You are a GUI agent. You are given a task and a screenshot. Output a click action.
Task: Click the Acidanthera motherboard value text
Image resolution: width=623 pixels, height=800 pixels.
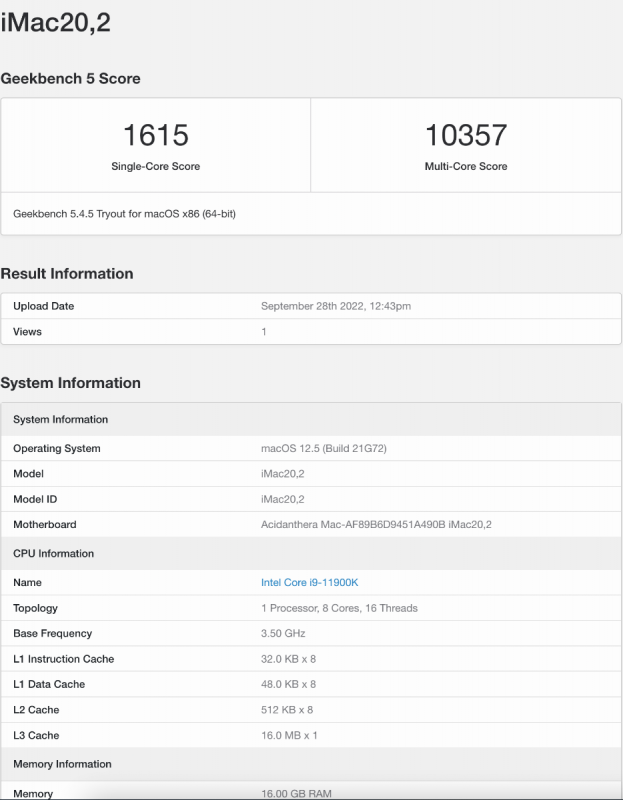pos(376,525)
